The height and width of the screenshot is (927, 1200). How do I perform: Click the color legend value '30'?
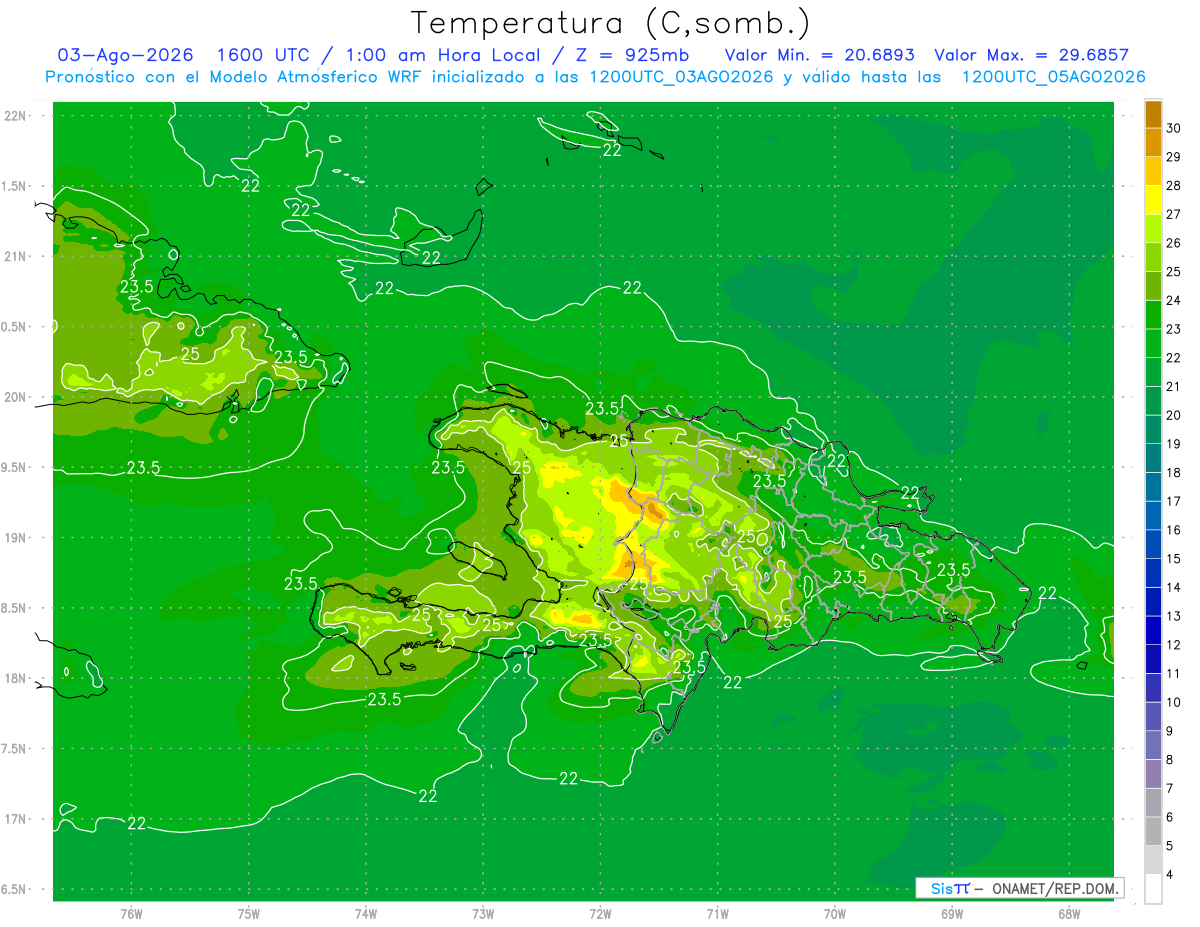(x=1174, y=128)
